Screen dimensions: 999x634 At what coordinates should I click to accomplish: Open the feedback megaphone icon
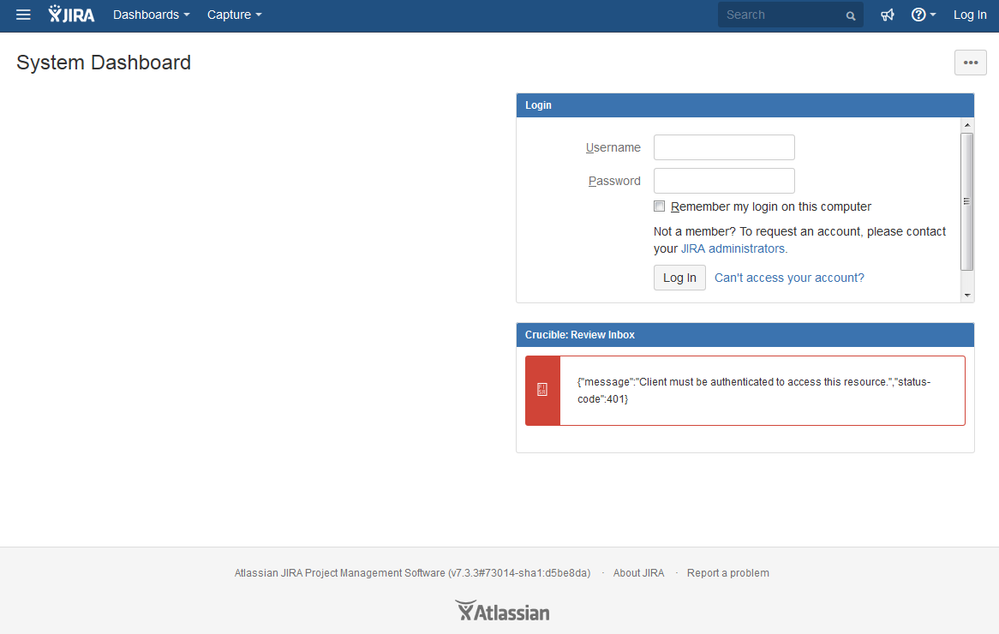(888, 15)
